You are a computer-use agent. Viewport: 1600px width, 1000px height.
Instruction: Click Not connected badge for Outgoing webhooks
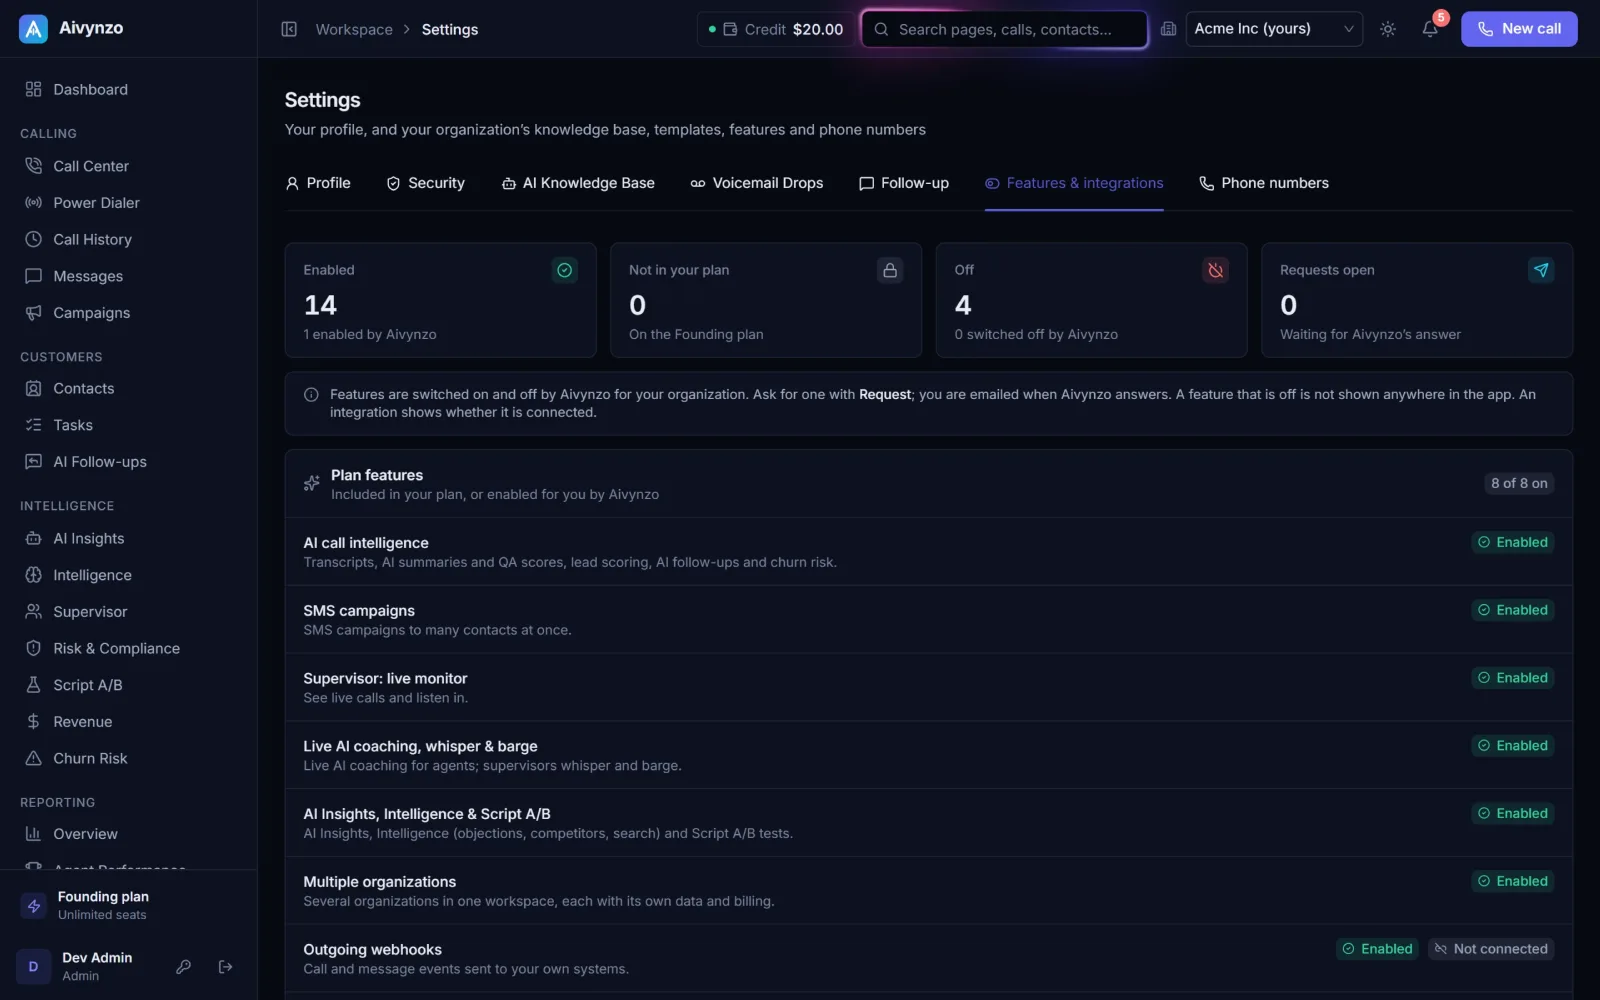coord(1490,949)
